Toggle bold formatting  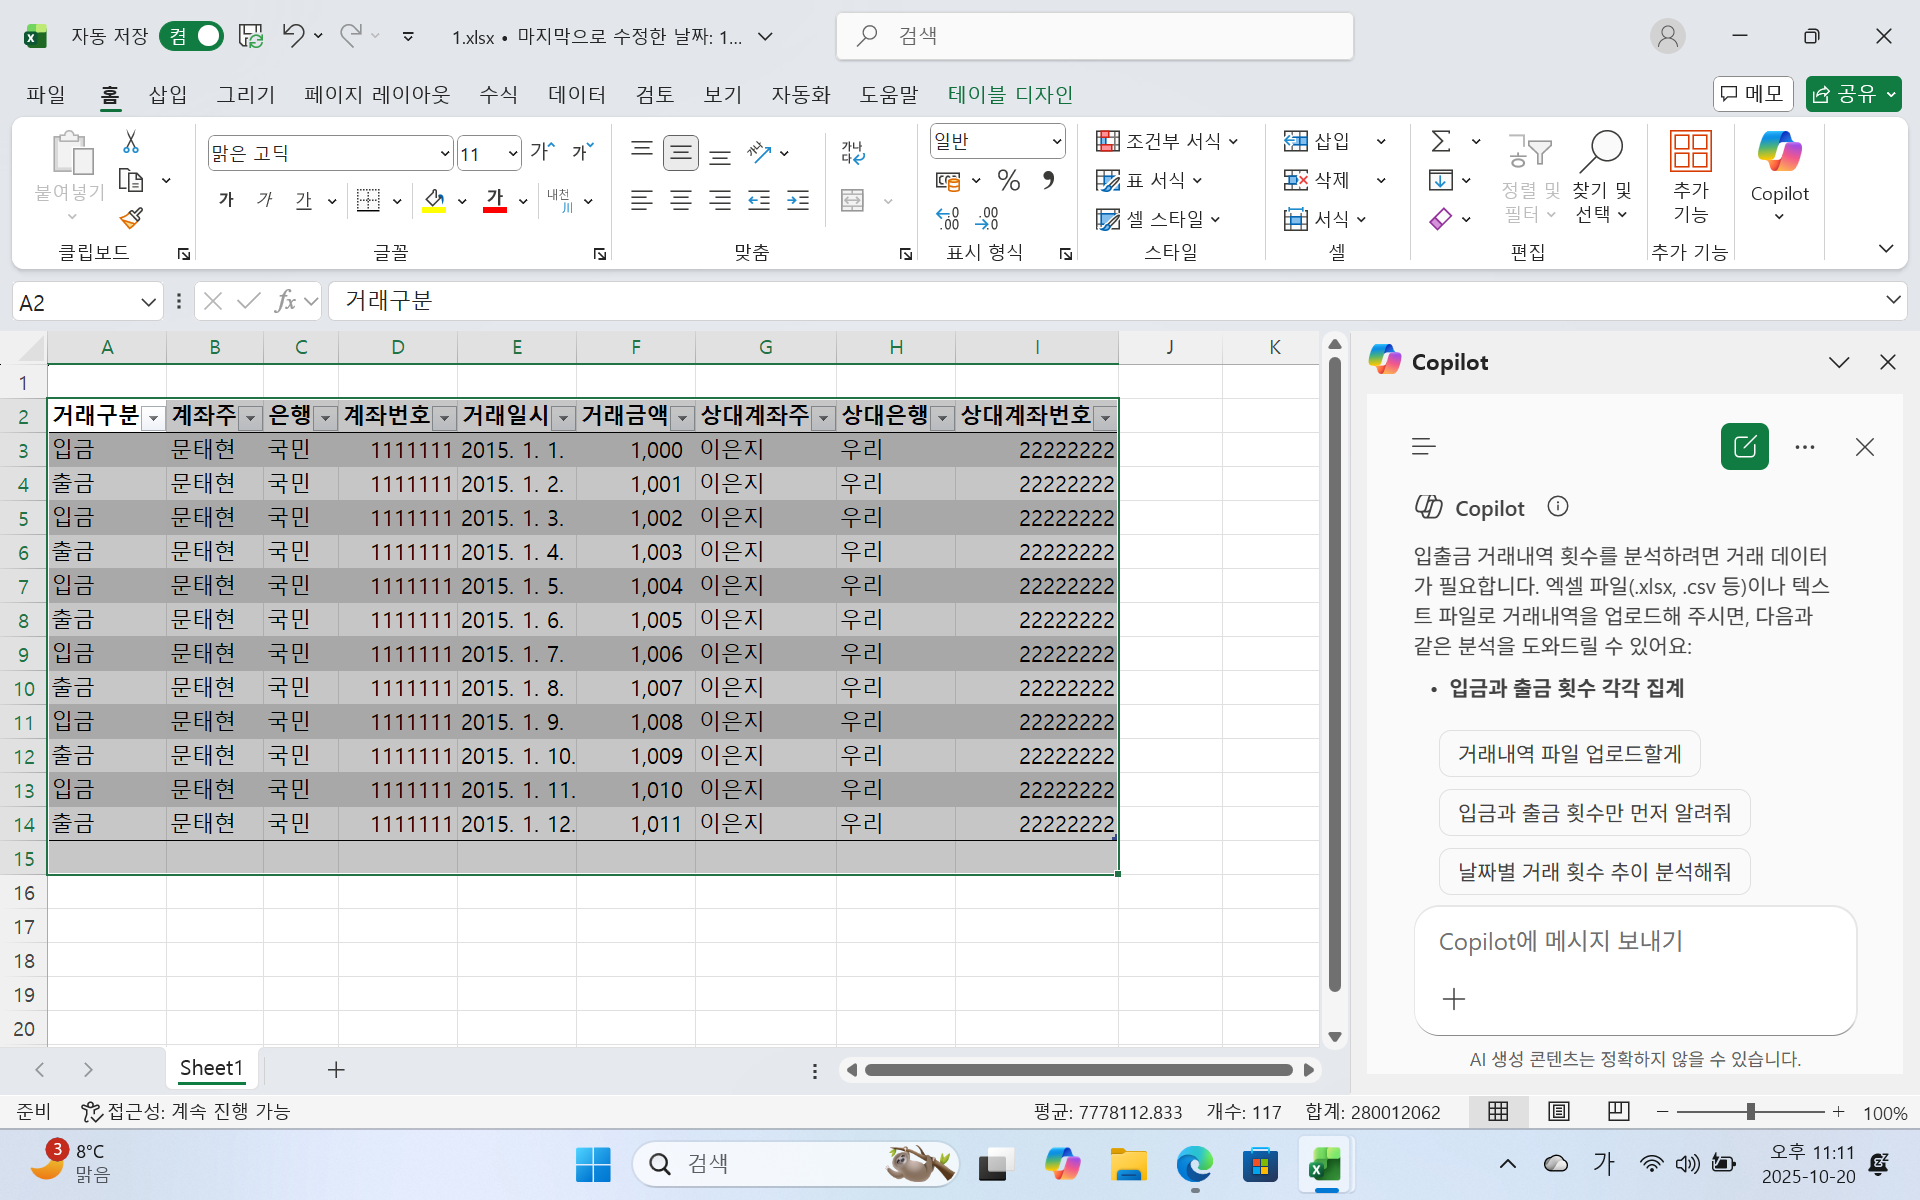225,199
